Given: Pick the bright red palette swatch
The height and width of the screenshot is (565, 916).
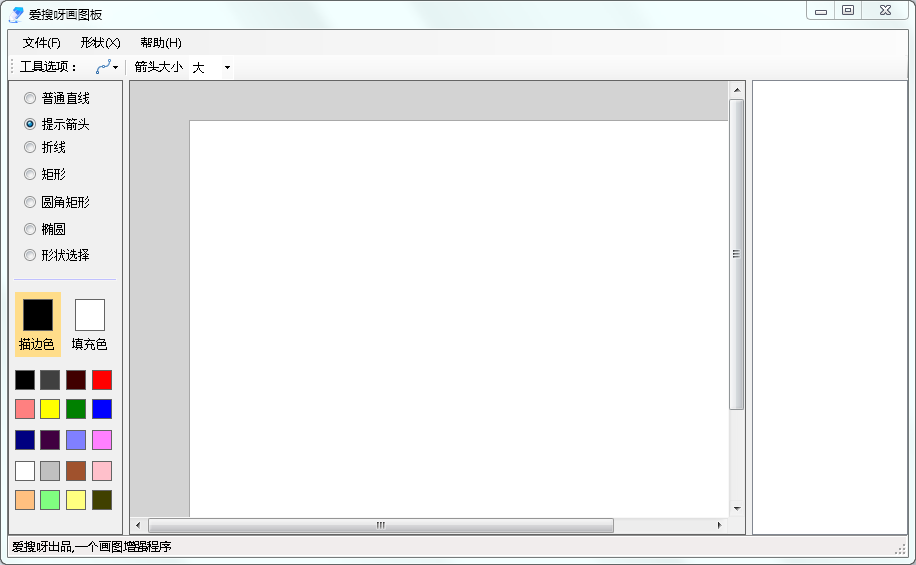Looking at the screenshot, I should click(x=102, y=380).
